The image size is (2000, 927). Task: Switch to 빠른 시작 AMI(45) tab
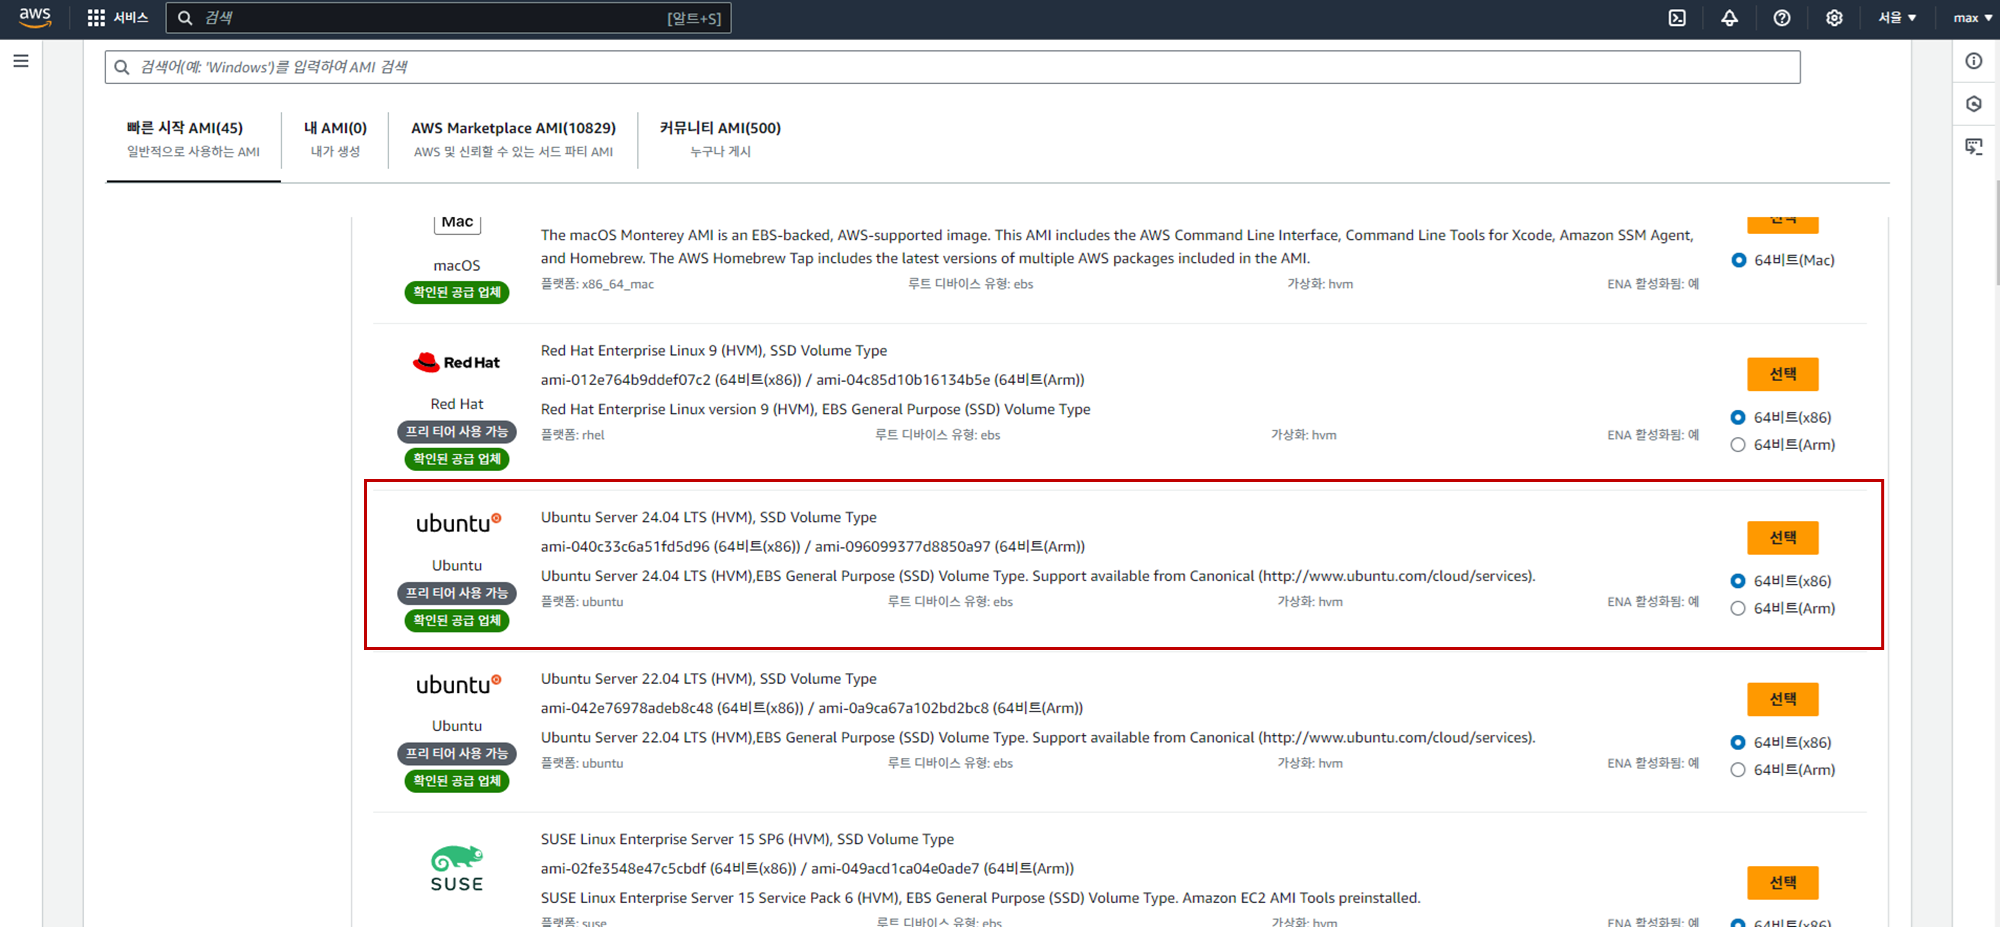[193, 139]
